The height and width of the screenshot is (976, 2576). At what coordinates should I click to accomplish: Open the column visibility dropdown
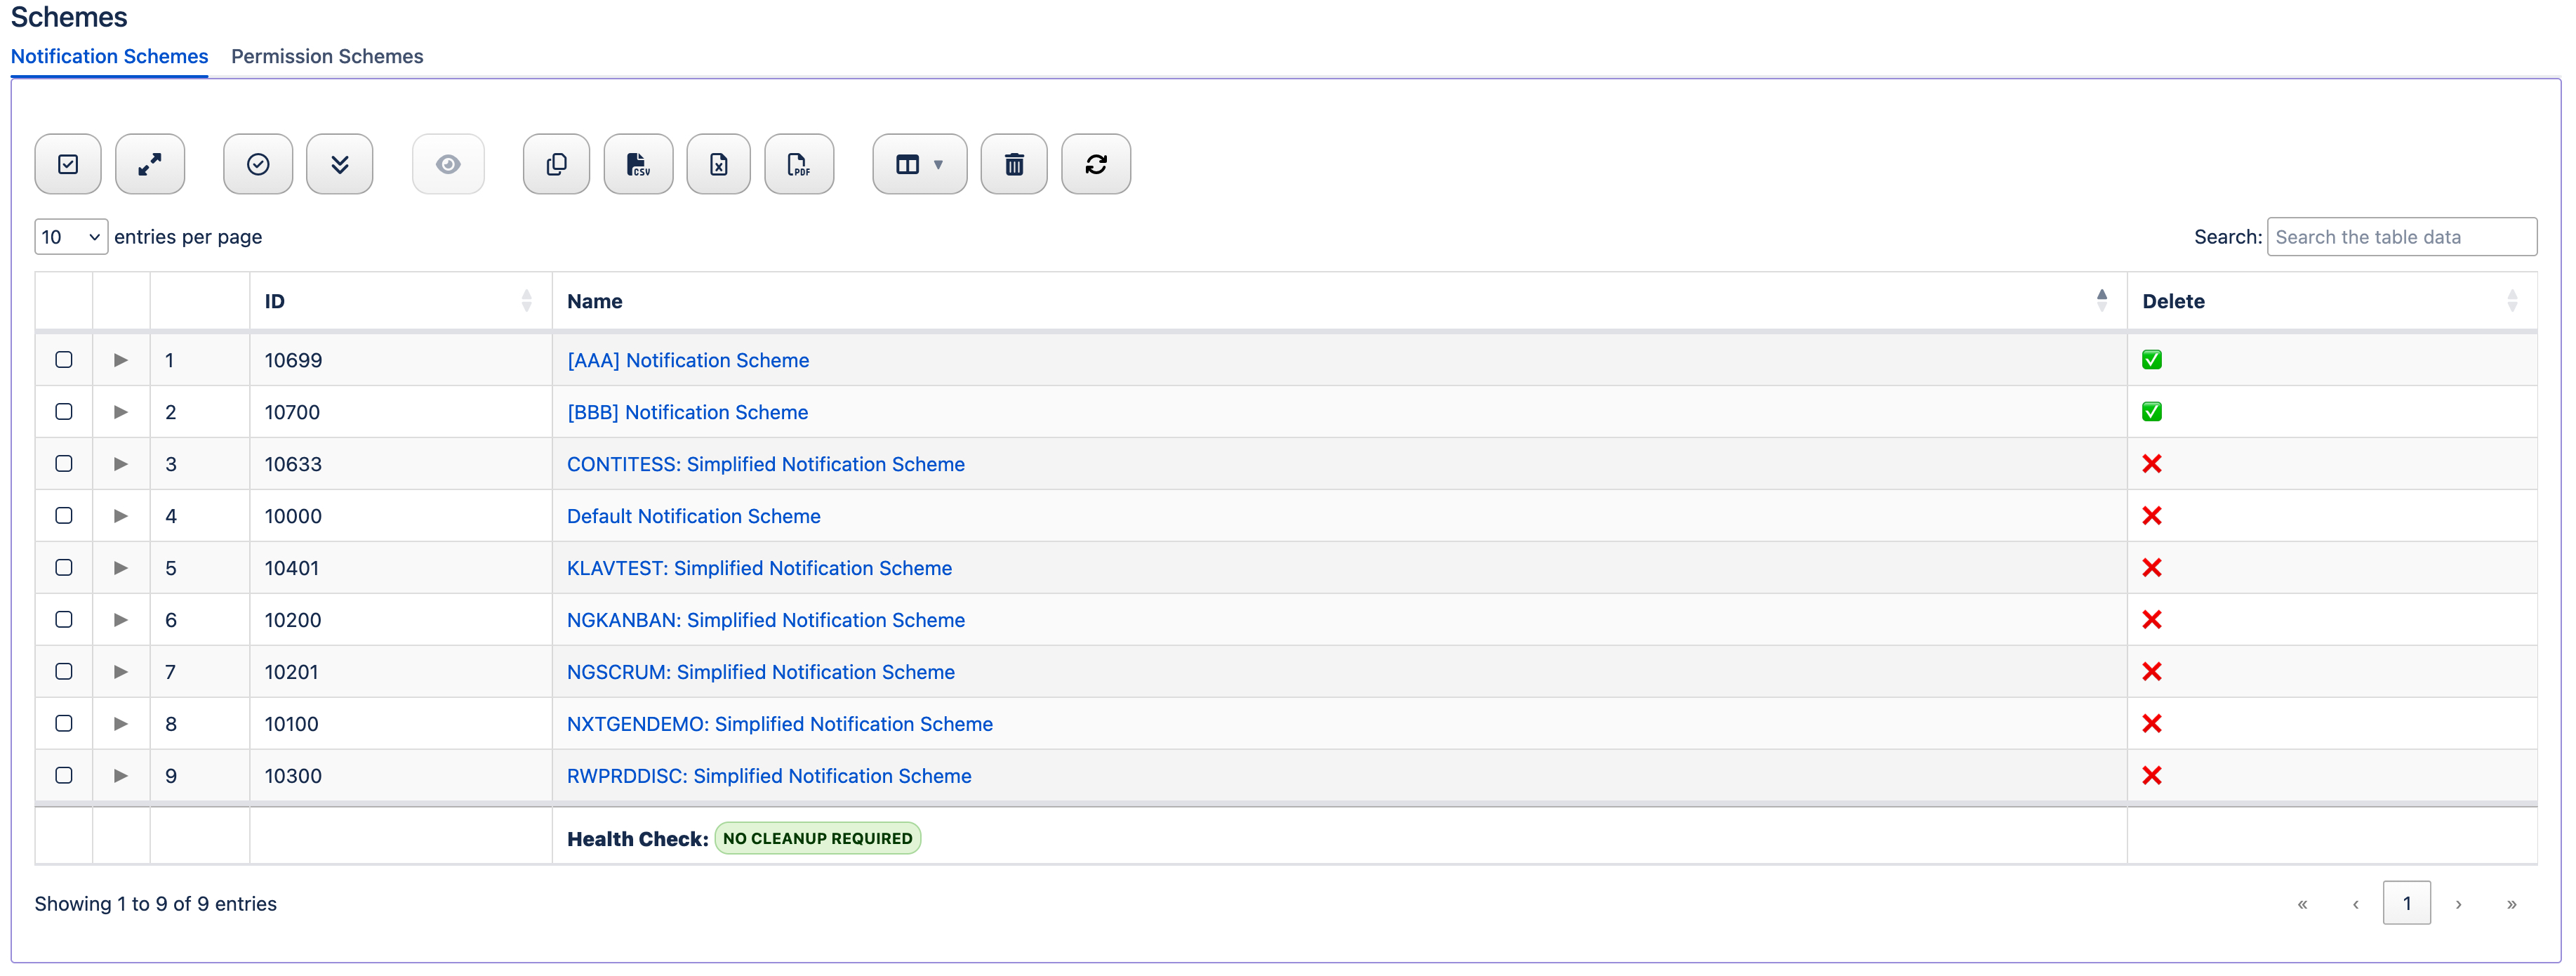click(x=918, y=164)
